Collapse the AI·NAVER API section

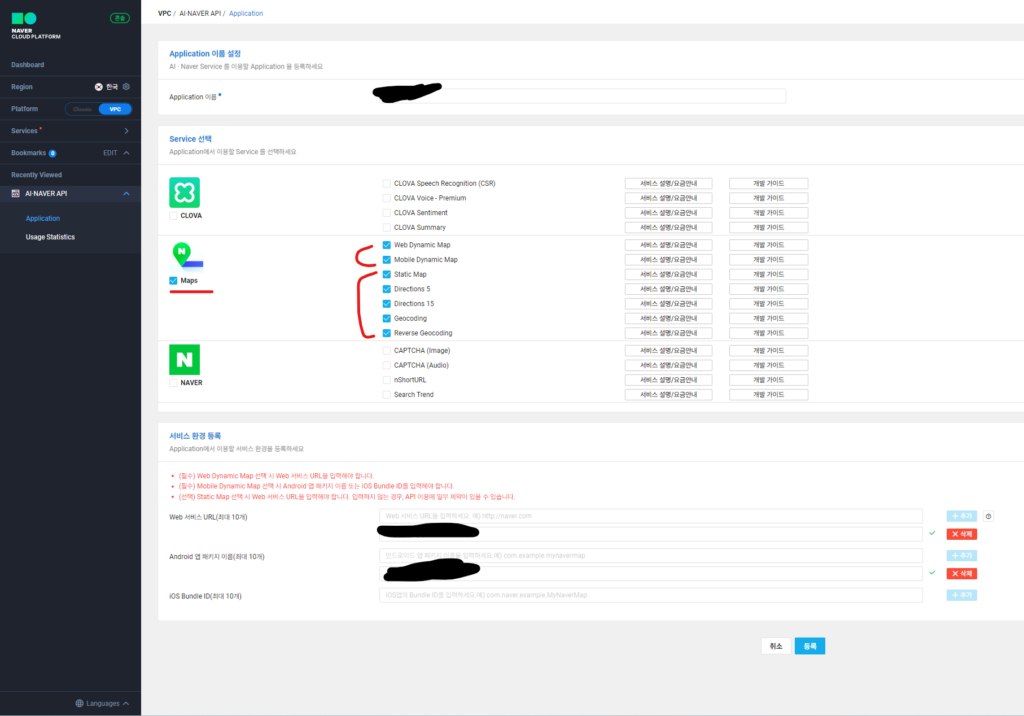point(126,193)
